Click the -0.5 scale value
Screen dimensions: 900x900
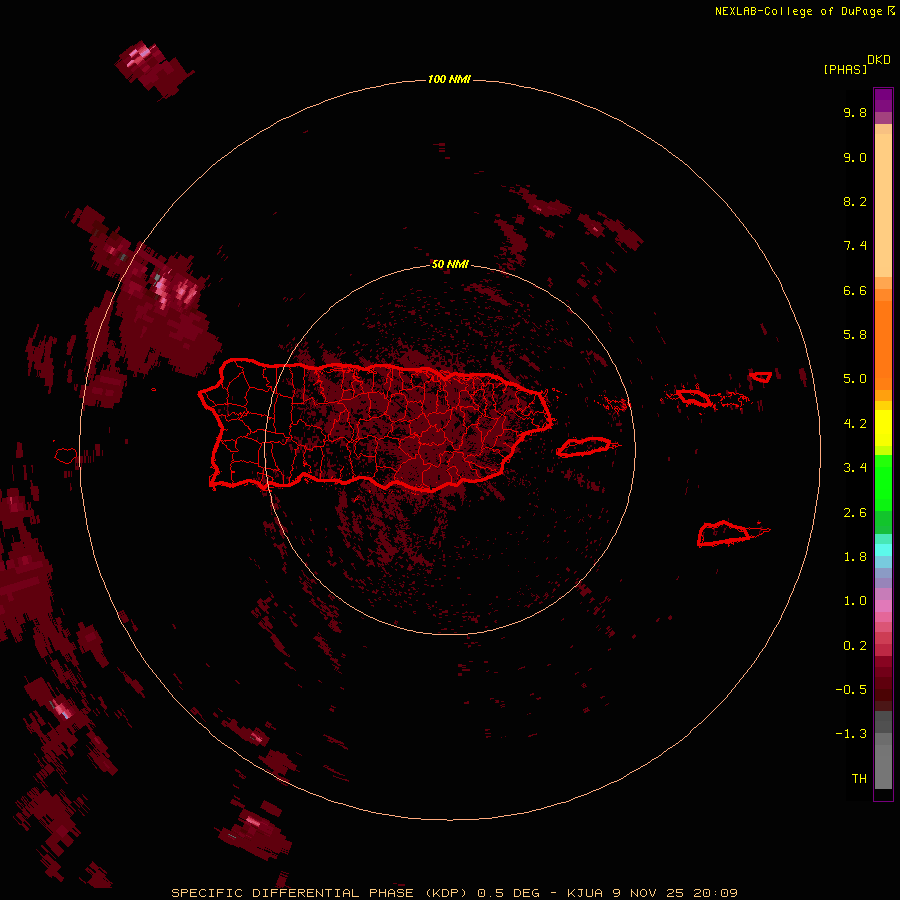pos(851,690)
